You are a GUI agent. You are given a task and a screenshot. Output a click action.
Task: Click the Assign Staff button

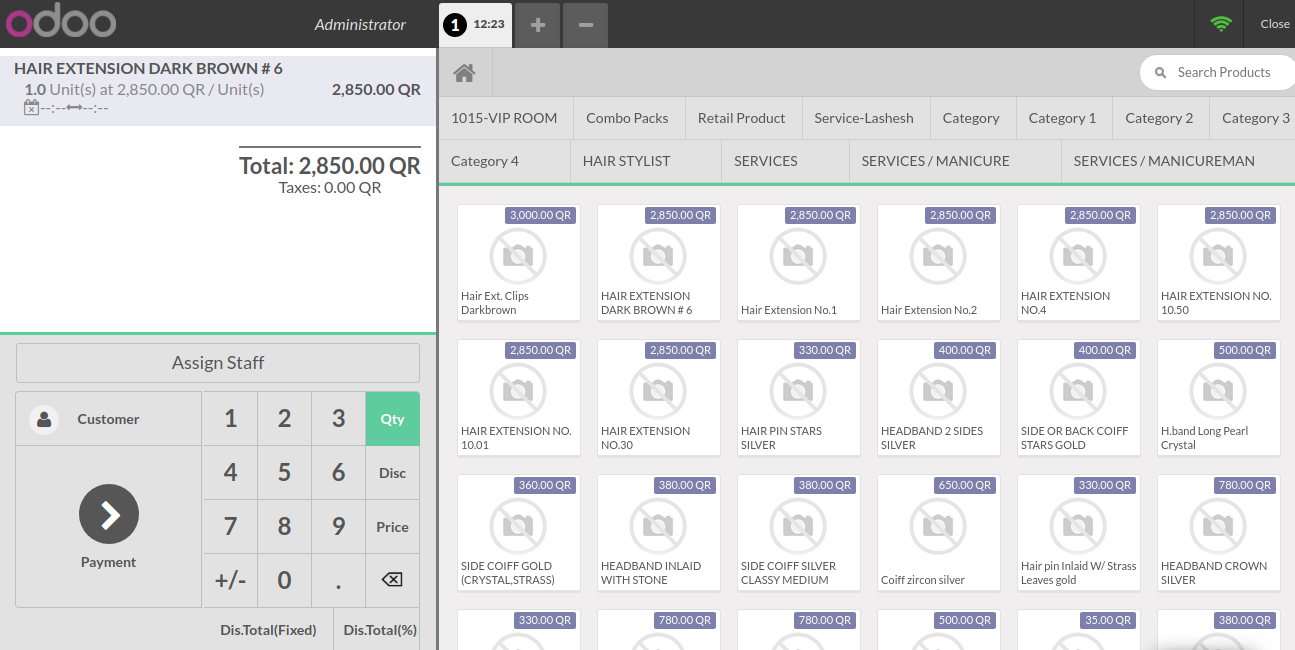(218, 363)
